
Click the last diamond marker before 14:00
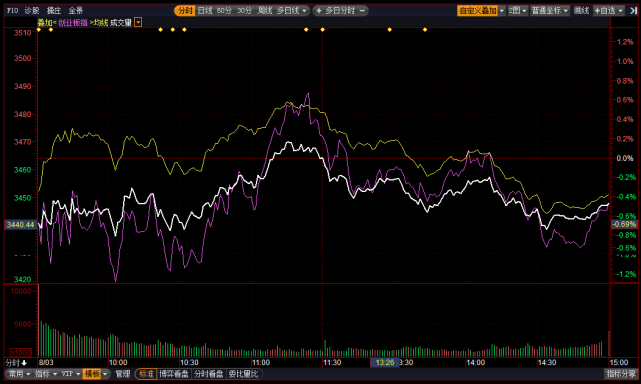(425, 29)
